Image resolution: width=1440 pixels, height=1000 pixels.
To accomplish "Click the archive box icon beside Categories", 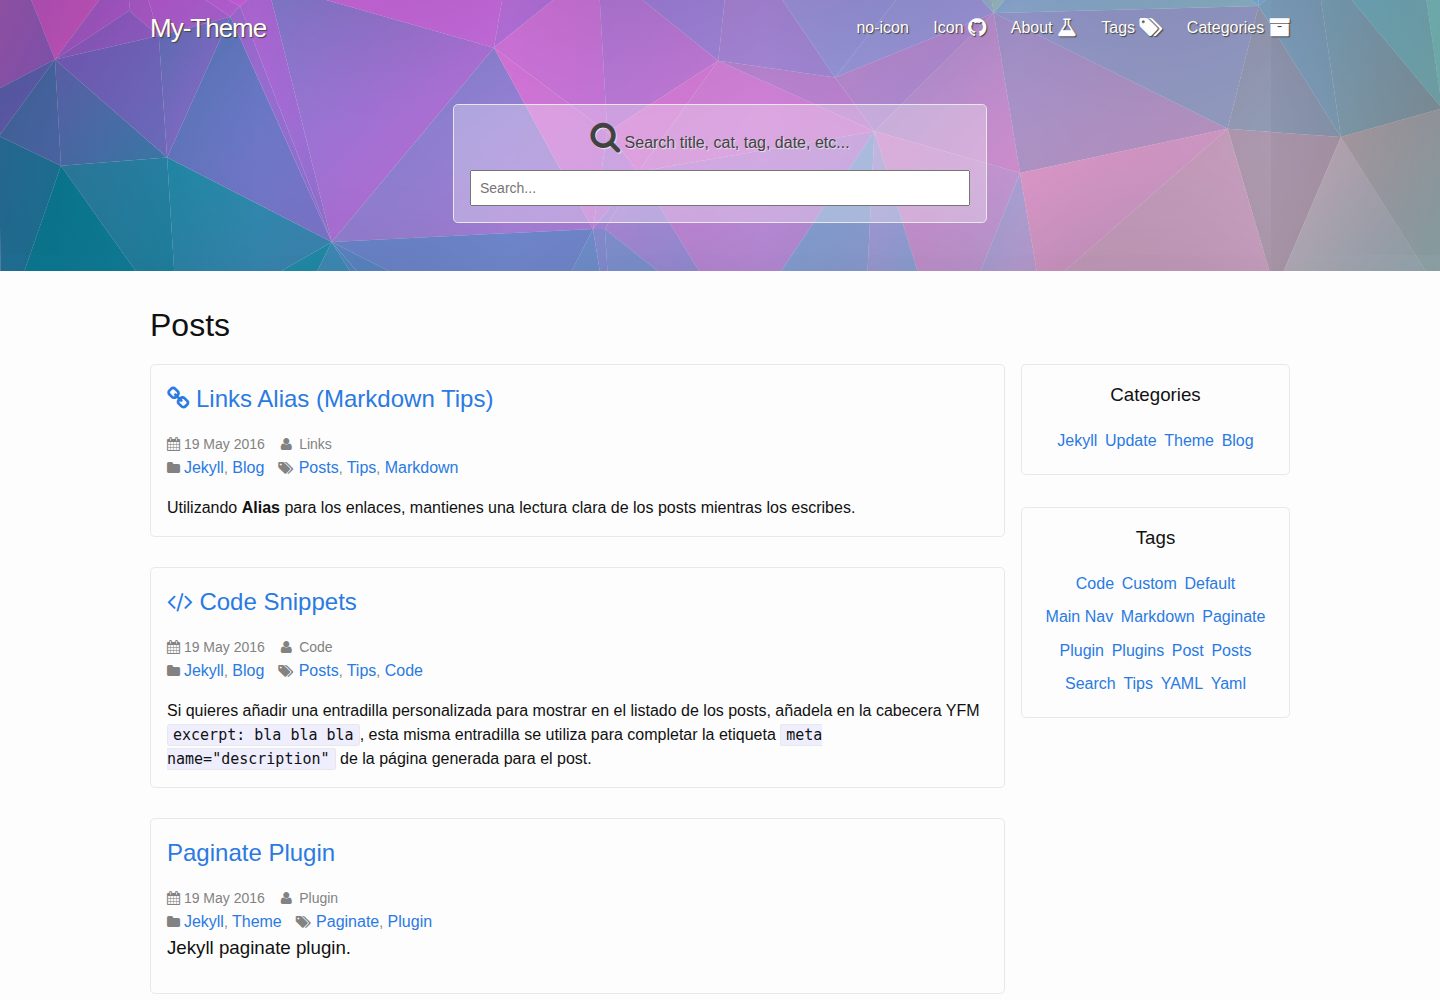I will tap(1280, 27).
